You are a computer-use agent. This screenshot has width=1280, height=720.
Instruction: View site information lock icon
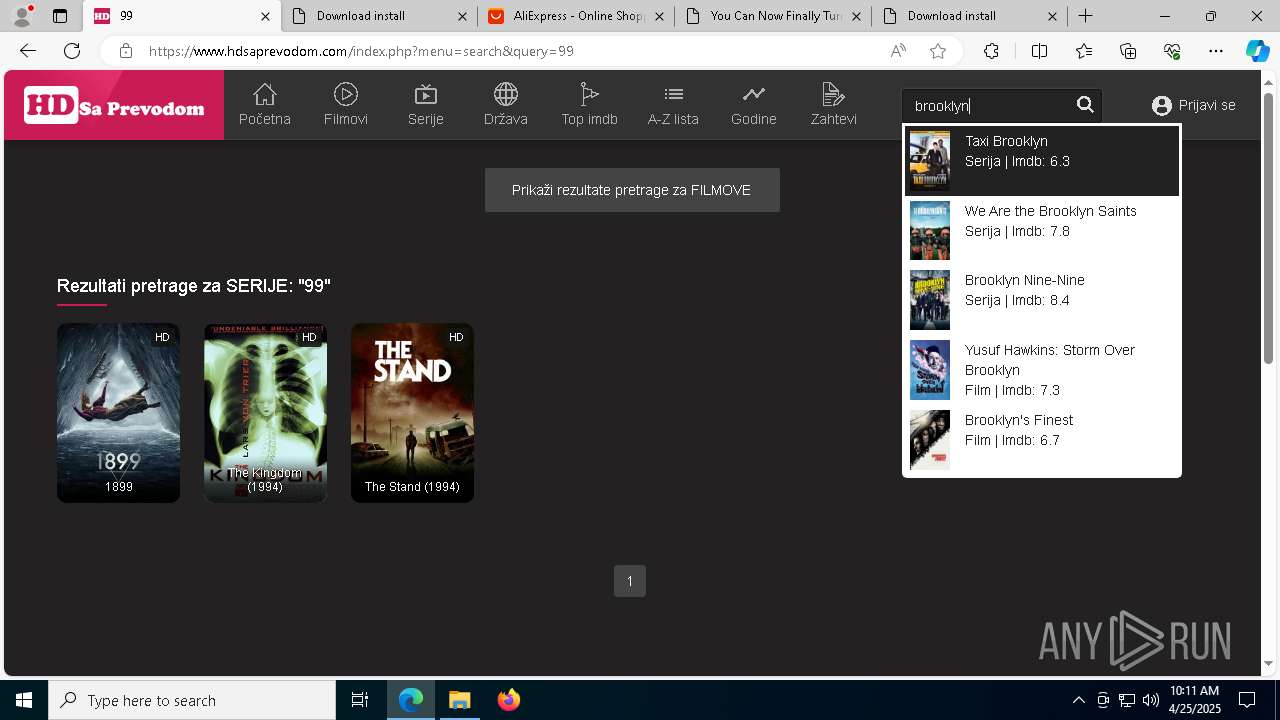coord(125,51)
